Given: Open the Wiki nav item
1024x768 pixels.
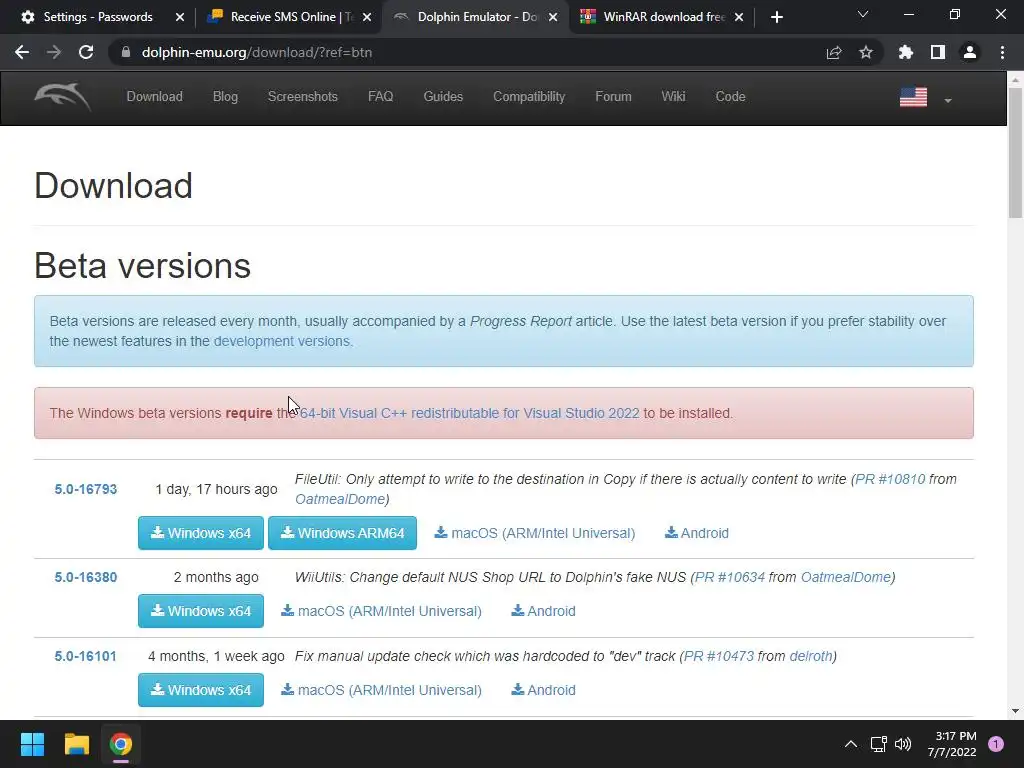Looking at the screenshot, I should 673,97.
